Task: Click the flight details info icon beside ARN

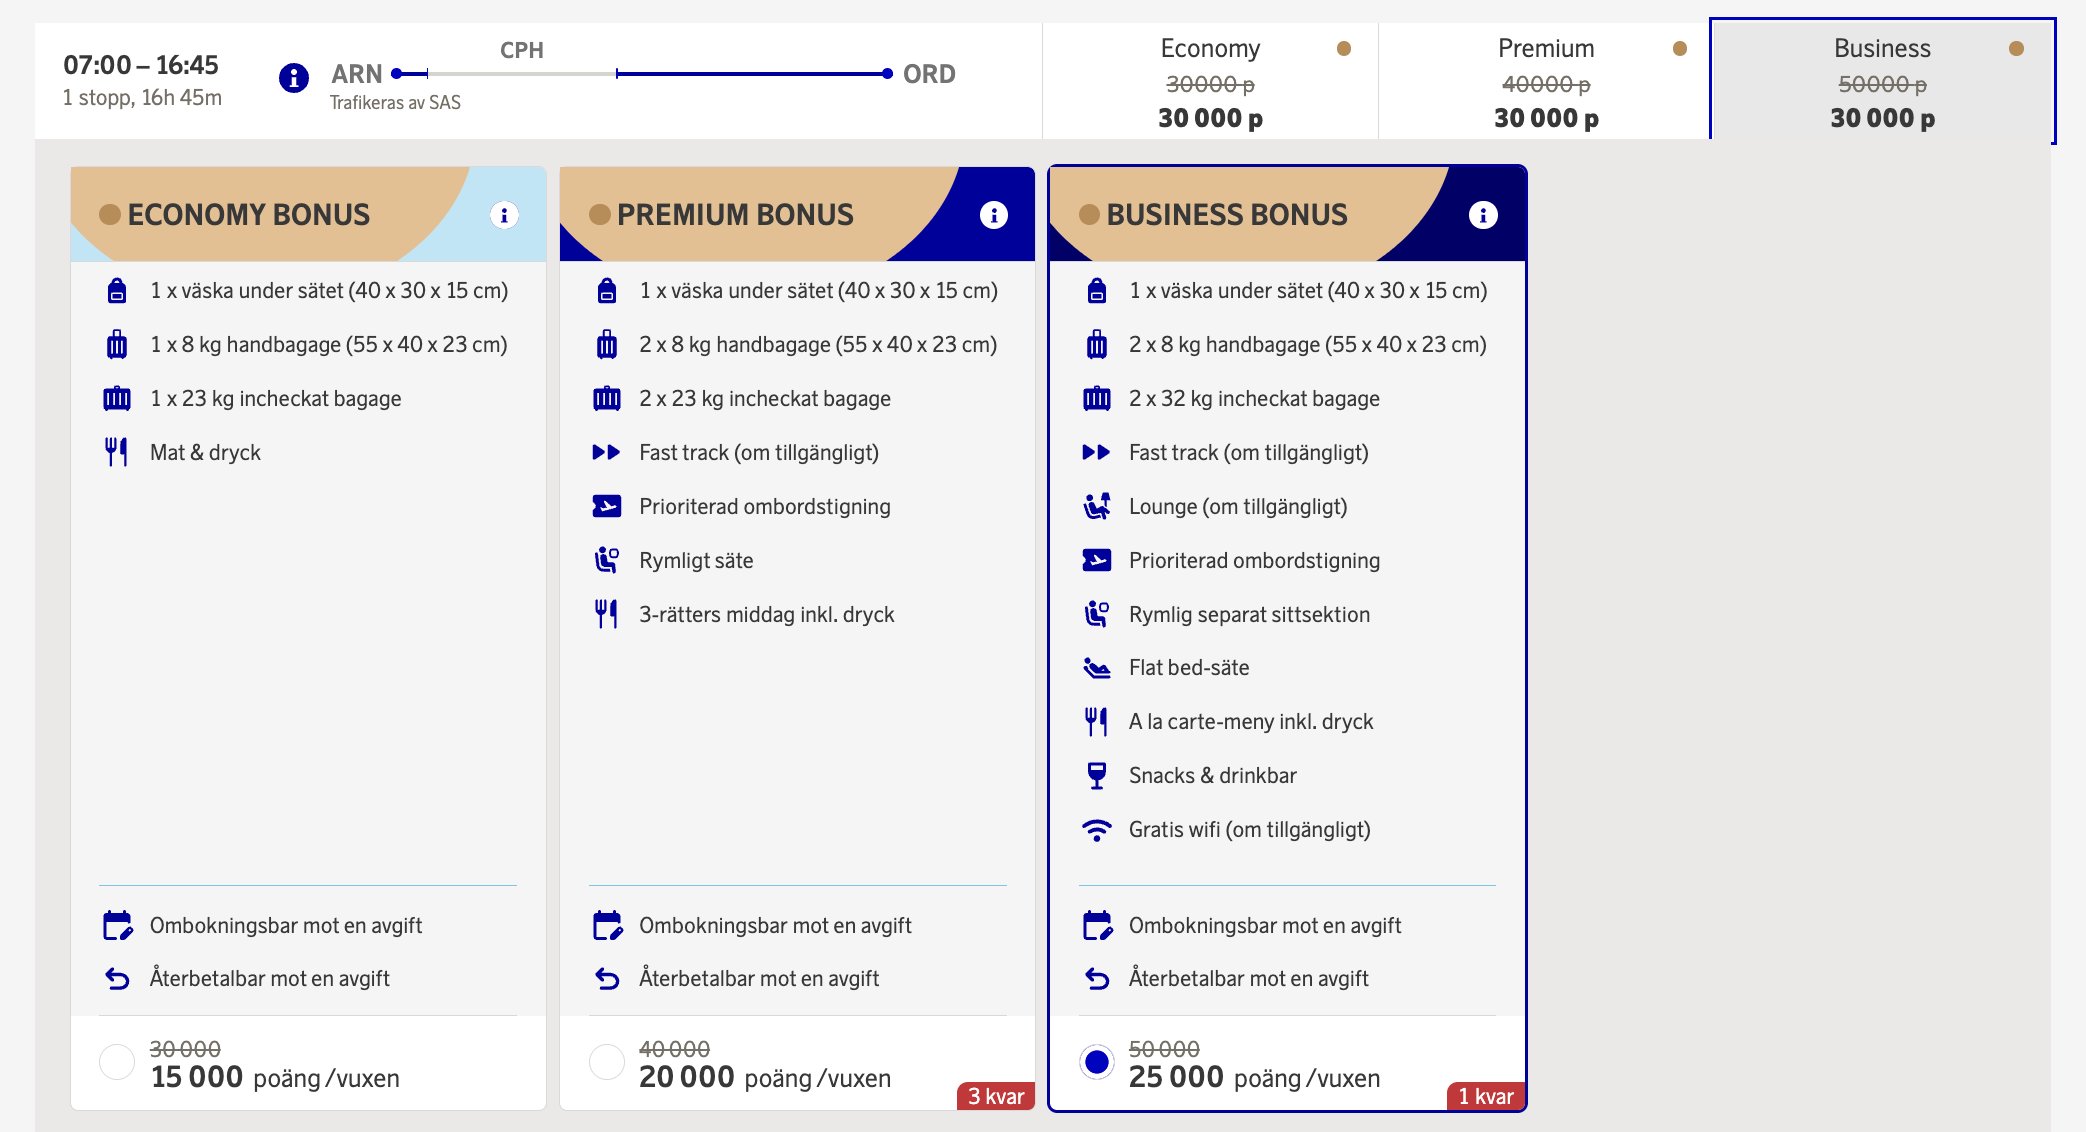Action: (x=293, y=77)
